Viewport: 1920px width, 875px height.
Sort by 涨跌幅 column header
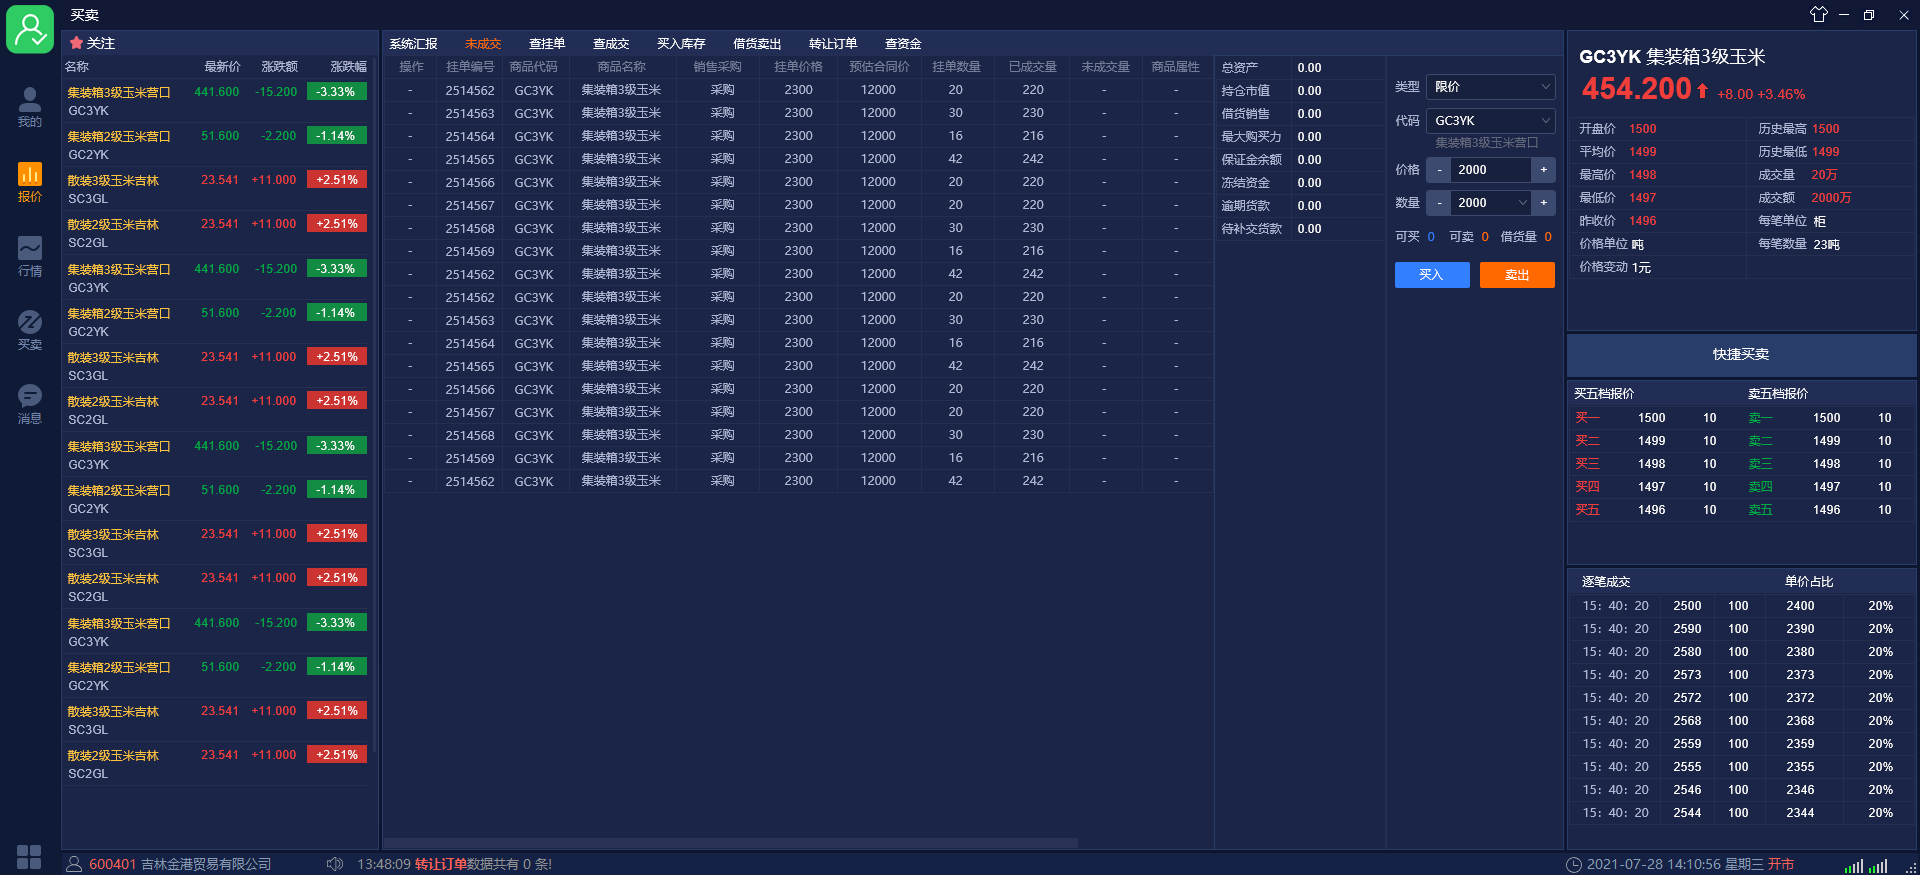348,67
